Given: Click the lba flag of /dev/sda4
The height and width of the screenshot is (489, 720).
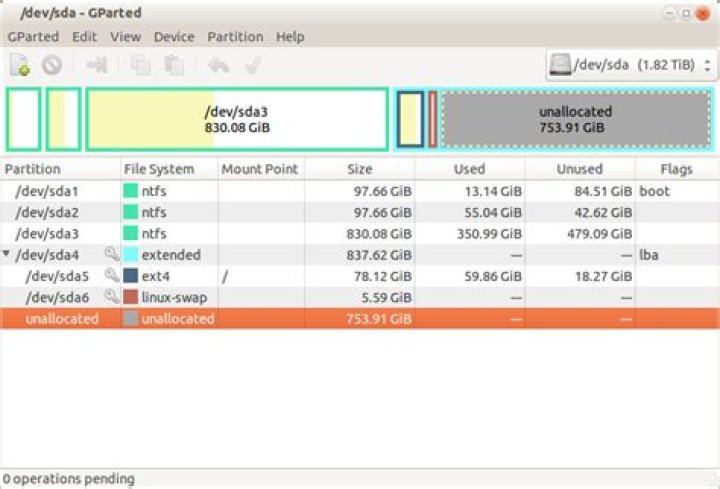Looking at the screenshot, I should 649,255.
